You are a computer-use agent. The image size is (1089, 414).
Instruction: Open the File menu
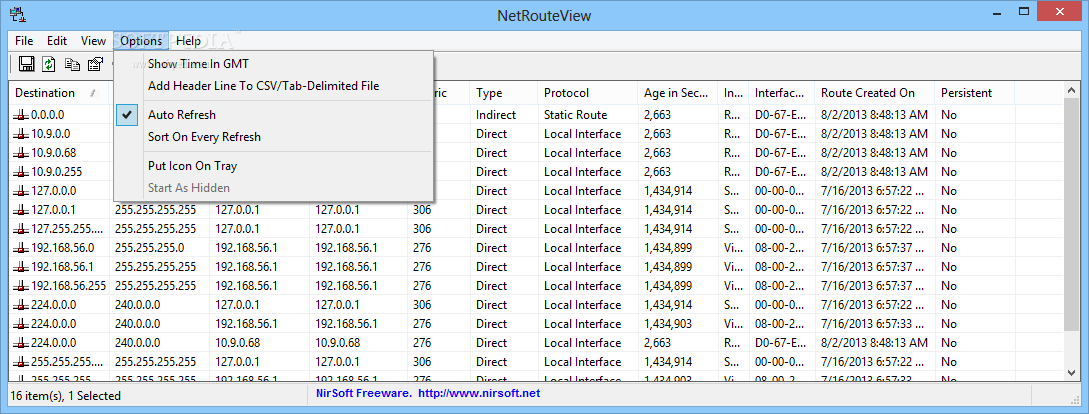24,41
